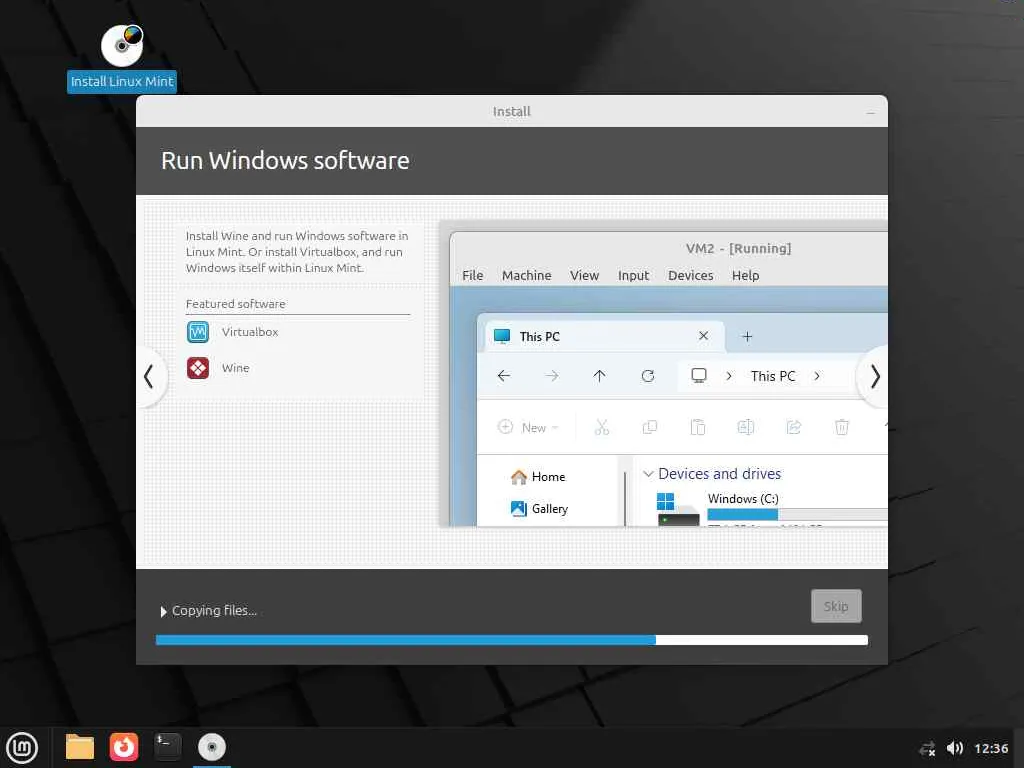Expand the chevron after This PC breadcrumb

pos(817,376)
